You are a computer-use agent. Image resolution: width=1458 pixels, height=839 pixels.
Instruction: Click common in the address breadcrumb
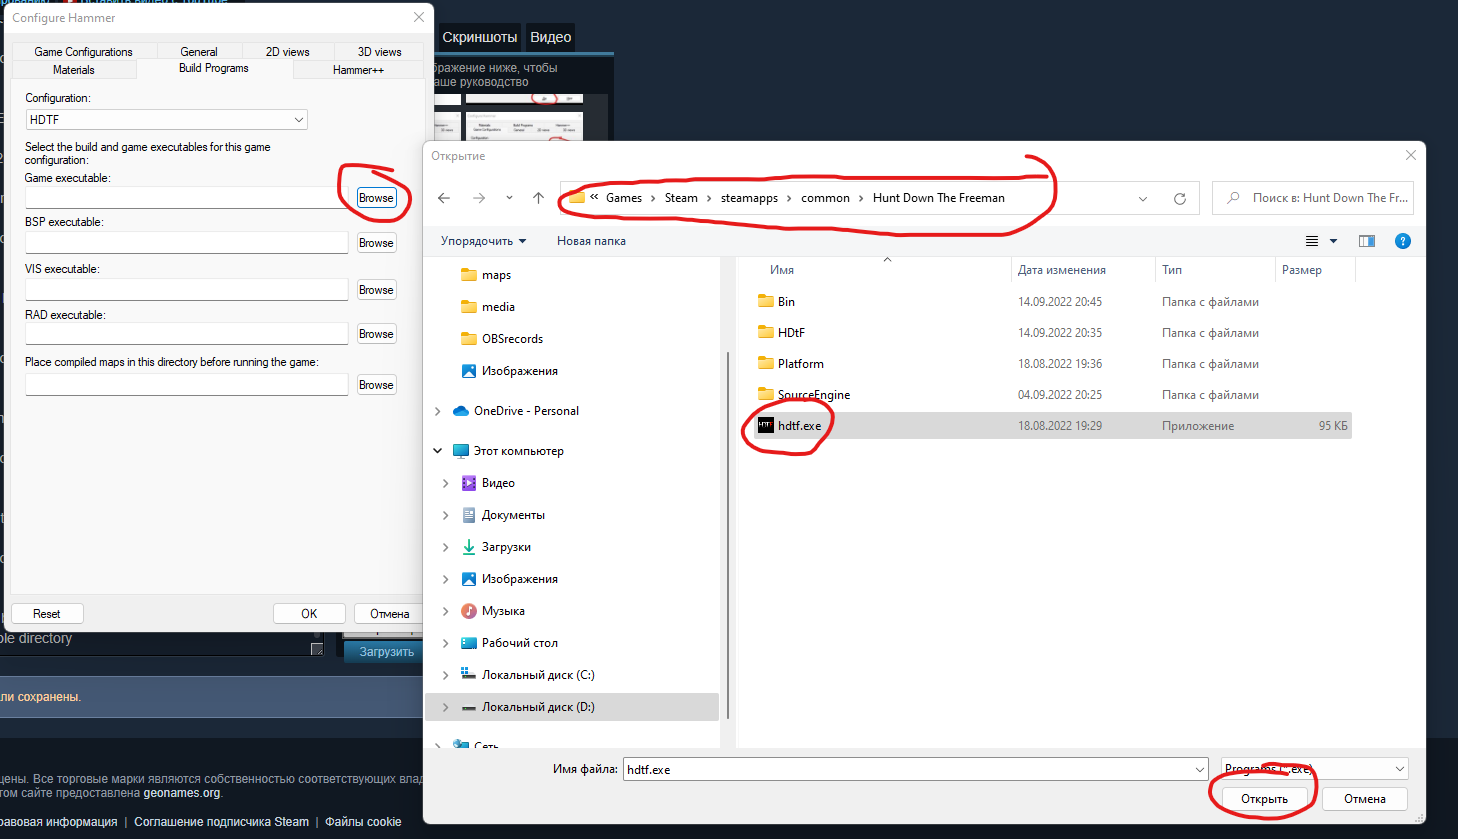pos(825,198)
